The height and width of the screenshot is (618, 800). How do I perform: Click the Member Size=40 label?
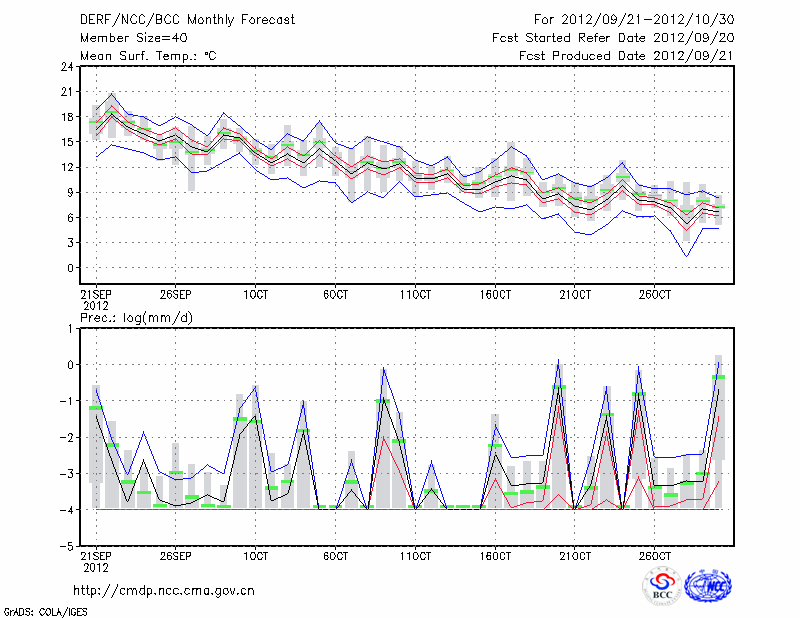(125, 38)
